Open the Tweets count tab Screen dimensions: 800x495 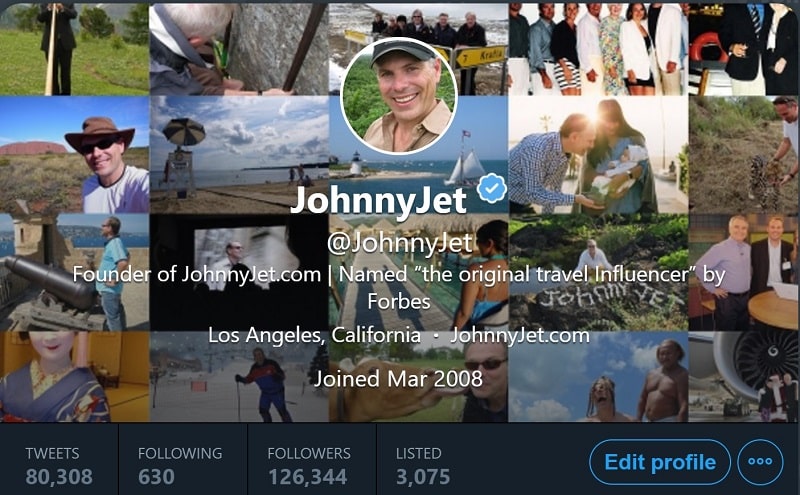pyautogui.click(x=59, y=465)
